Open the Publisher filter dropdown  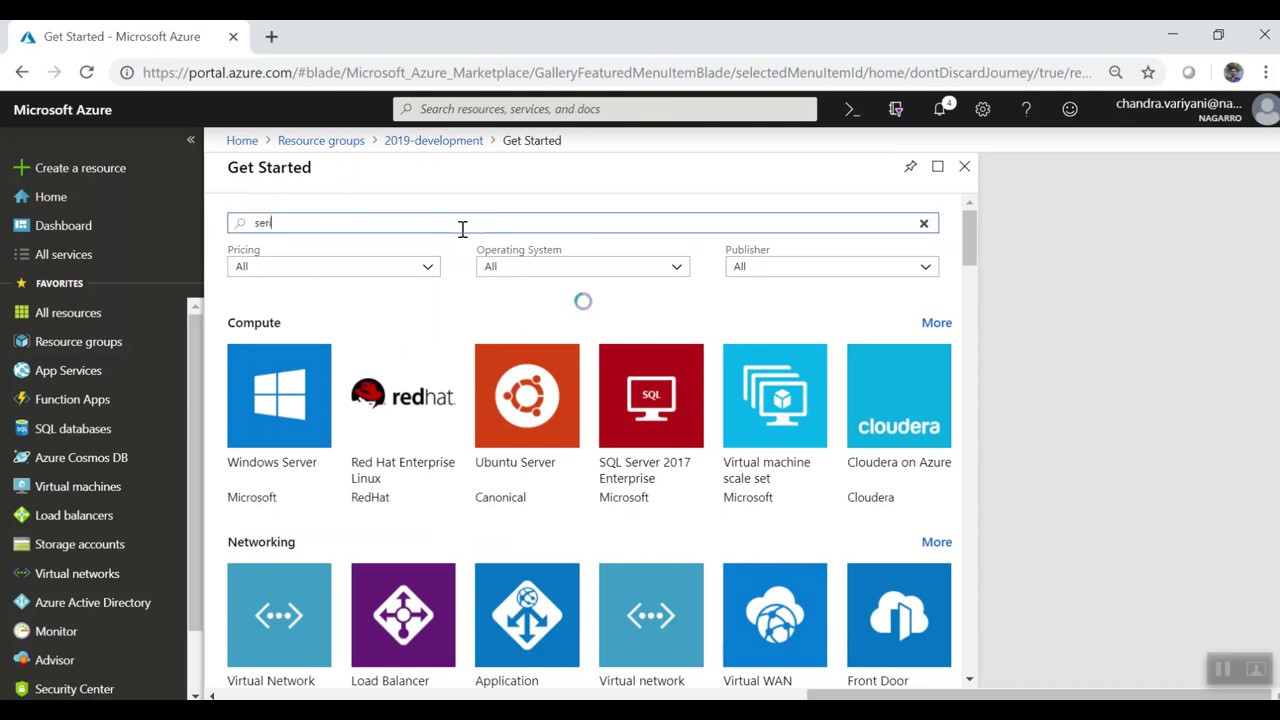[832, 266]
